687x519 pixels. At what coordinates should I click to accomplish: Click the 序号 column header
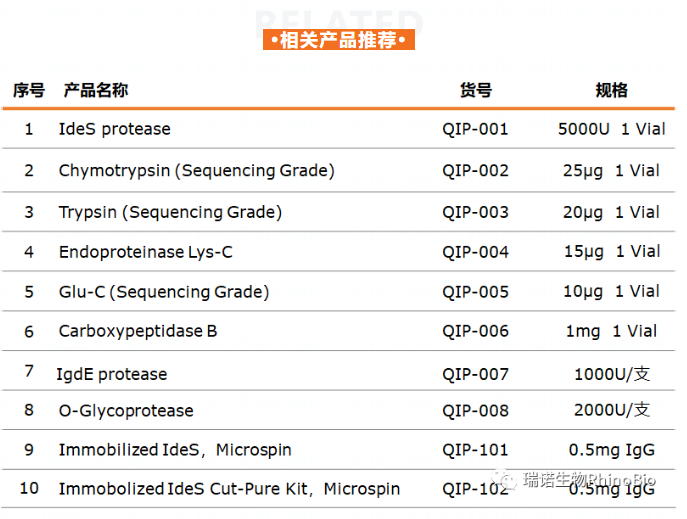29,90
